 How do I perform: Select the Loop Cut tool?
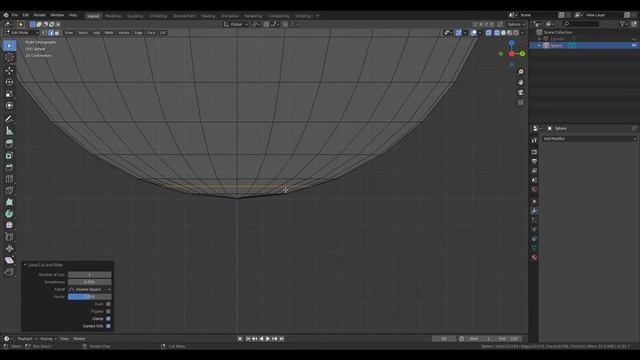click(x=9, y=179)
